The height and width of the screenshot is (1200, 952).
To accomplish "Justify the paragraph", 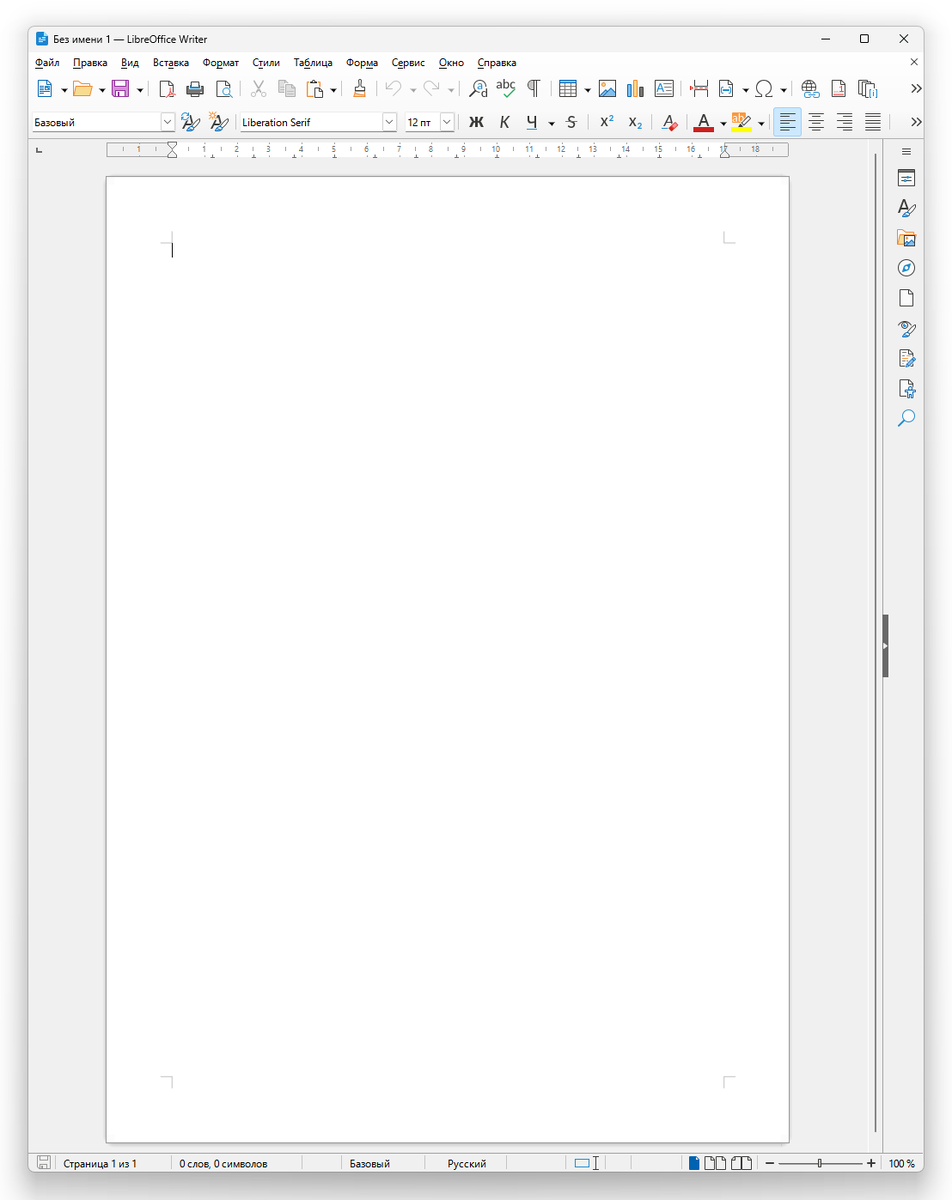I will pyautogui.click(x=873, y=122).
